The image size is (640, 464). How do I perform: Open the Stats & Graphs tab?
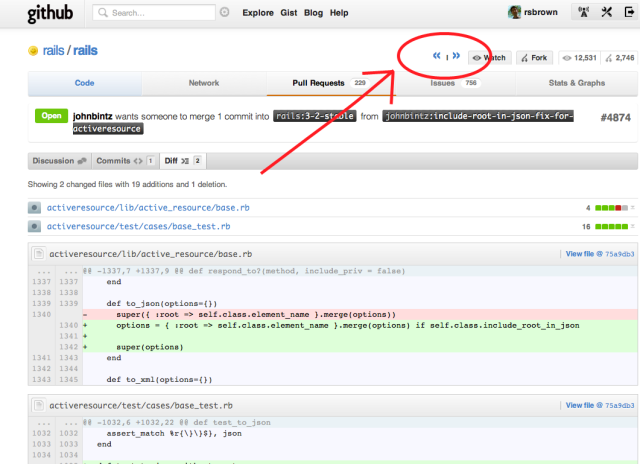(x=576, y=83)
